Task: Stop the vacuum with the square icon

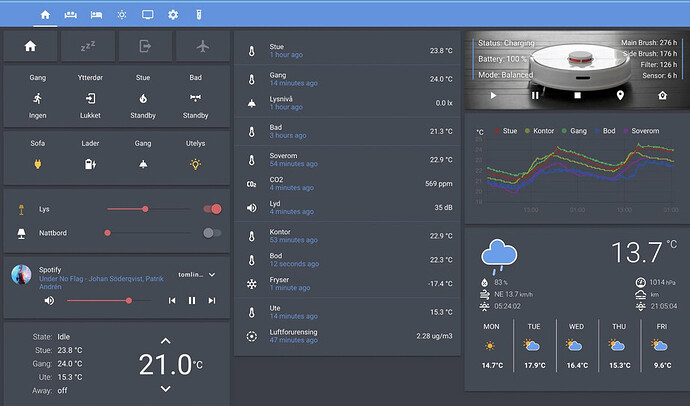Action: [577, 95]
